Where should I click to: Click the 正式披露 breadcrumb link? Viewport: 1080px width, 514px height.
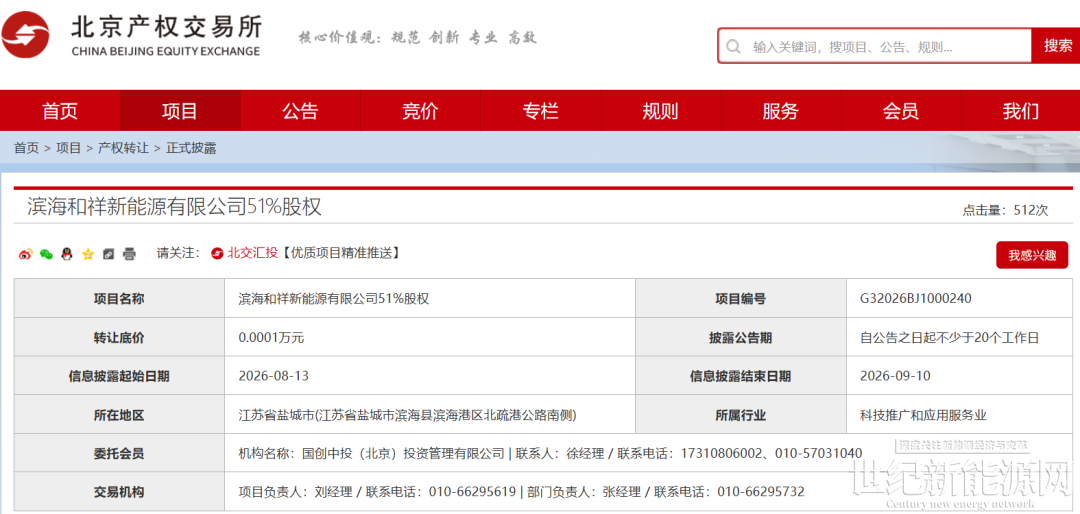[x=191, y=148]
